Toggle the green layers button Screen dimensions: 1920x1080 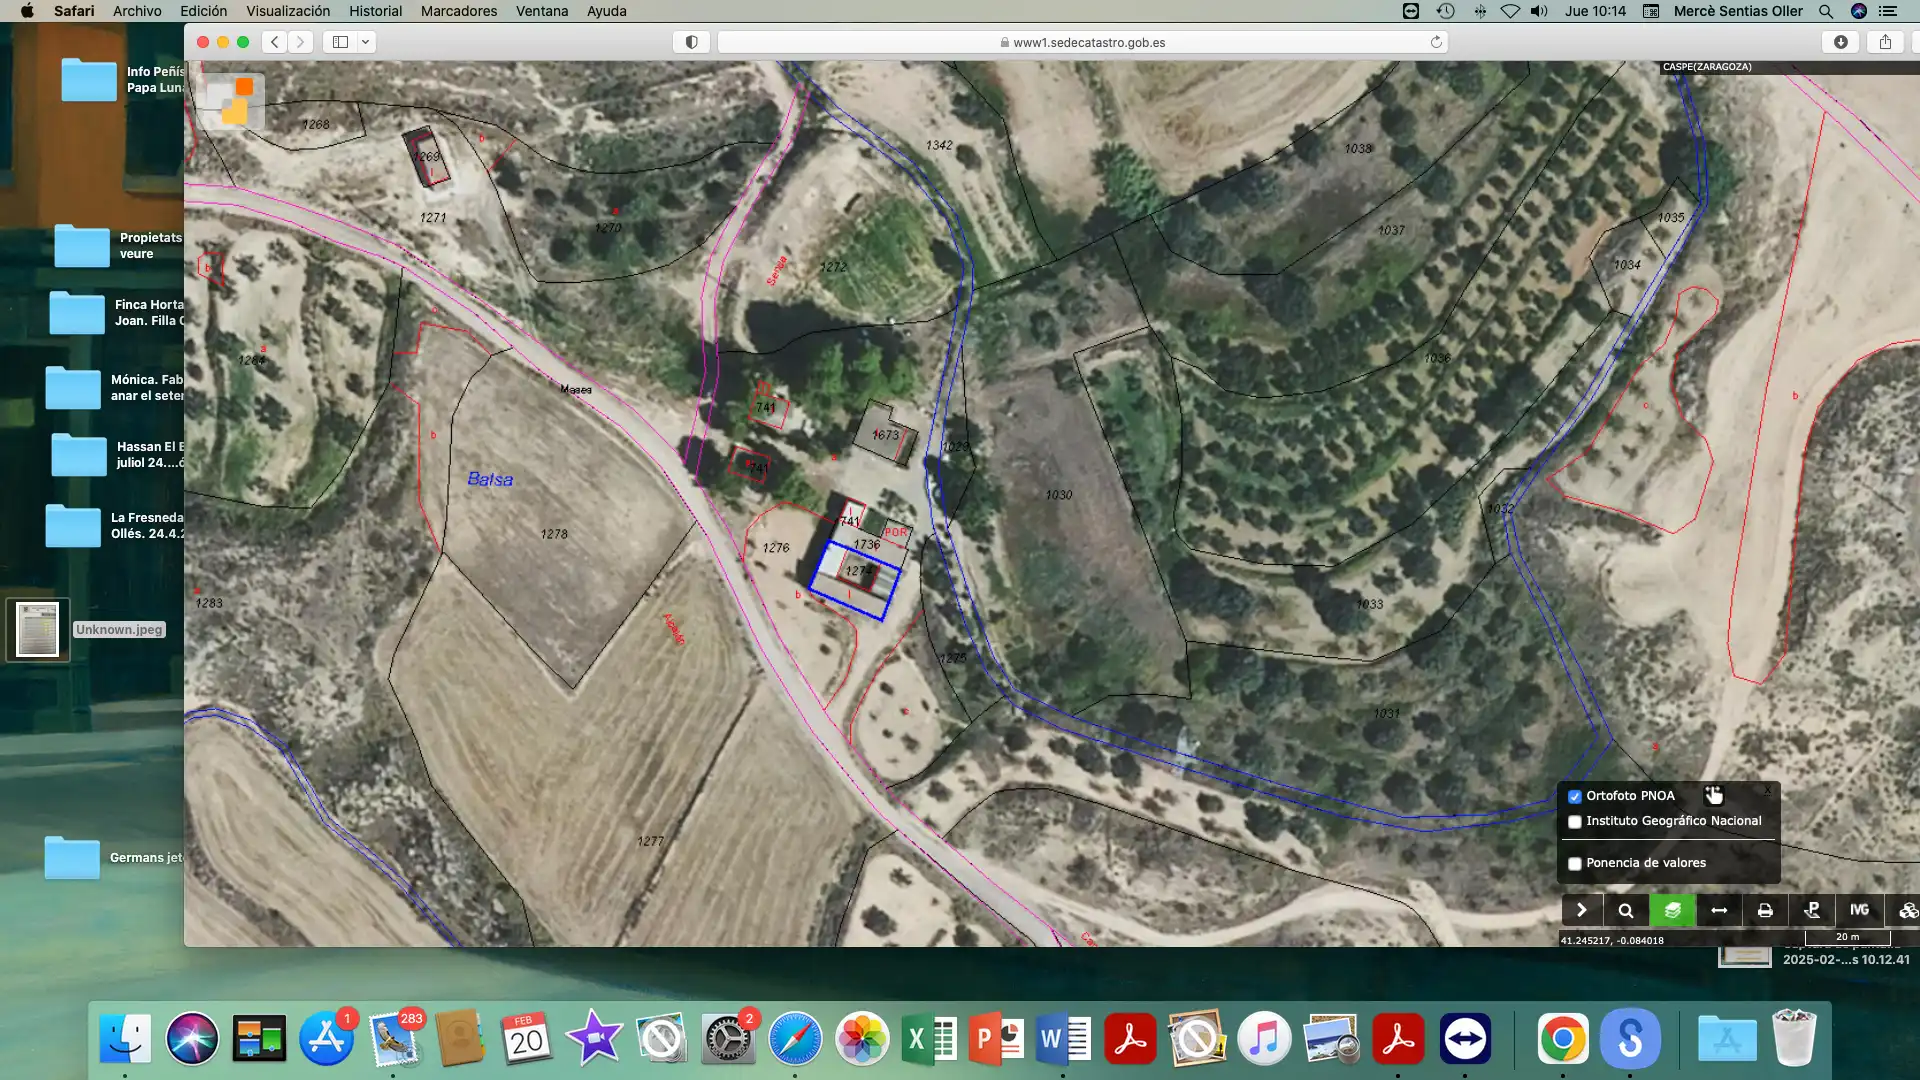(x=1672, y=910)
